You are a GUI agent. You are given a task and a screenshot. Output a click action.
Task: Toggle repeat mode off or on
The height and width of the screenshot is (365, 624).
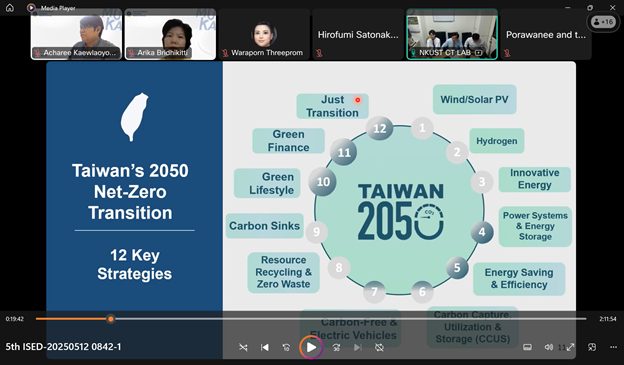[379, 347]
